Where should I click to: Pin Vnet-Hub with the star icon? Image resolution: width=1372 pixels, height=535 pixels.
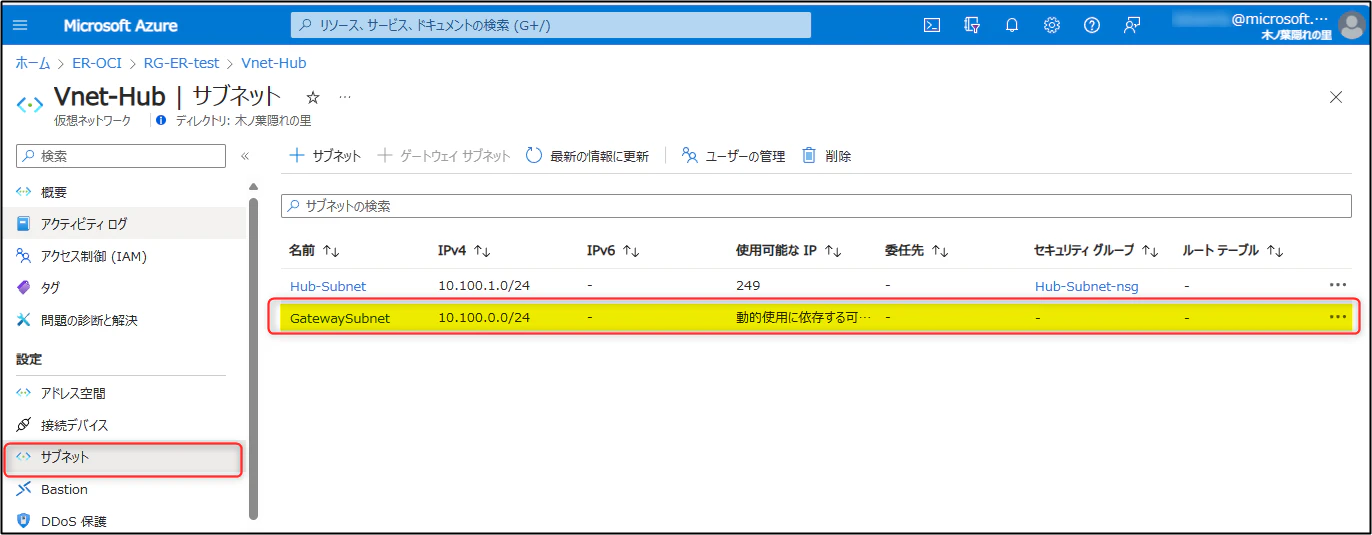(313, 97)
